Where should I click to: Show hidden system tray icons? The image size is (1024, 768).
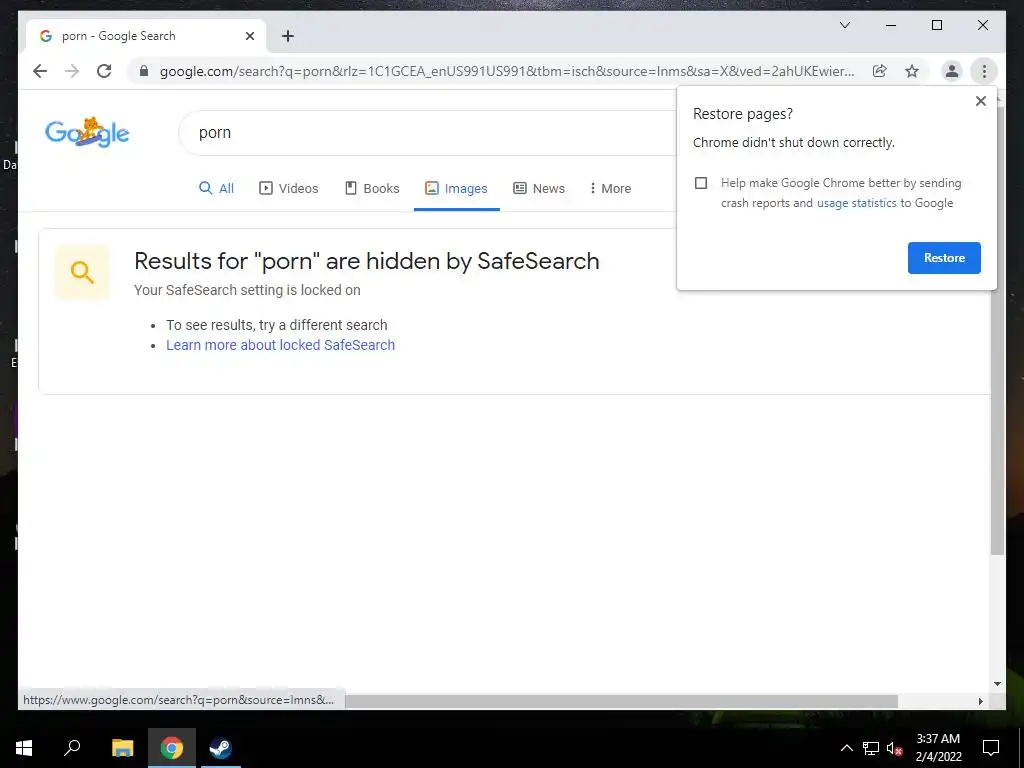click(846, 748)
